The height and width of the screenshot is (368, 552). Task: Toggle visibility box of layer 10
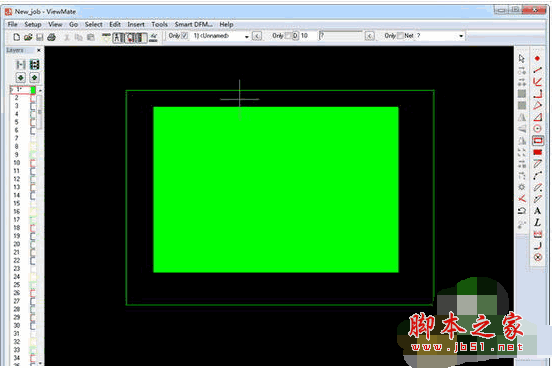33,163
